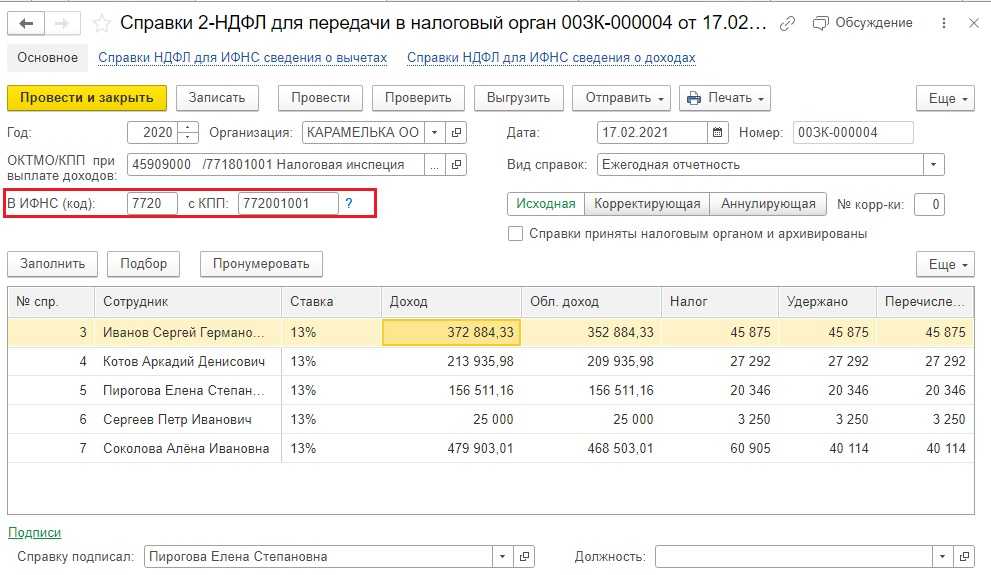Open the ОКТМО/КПП registration with open icon
Viewport: 991px width, 575px height.
coord(456,165)
